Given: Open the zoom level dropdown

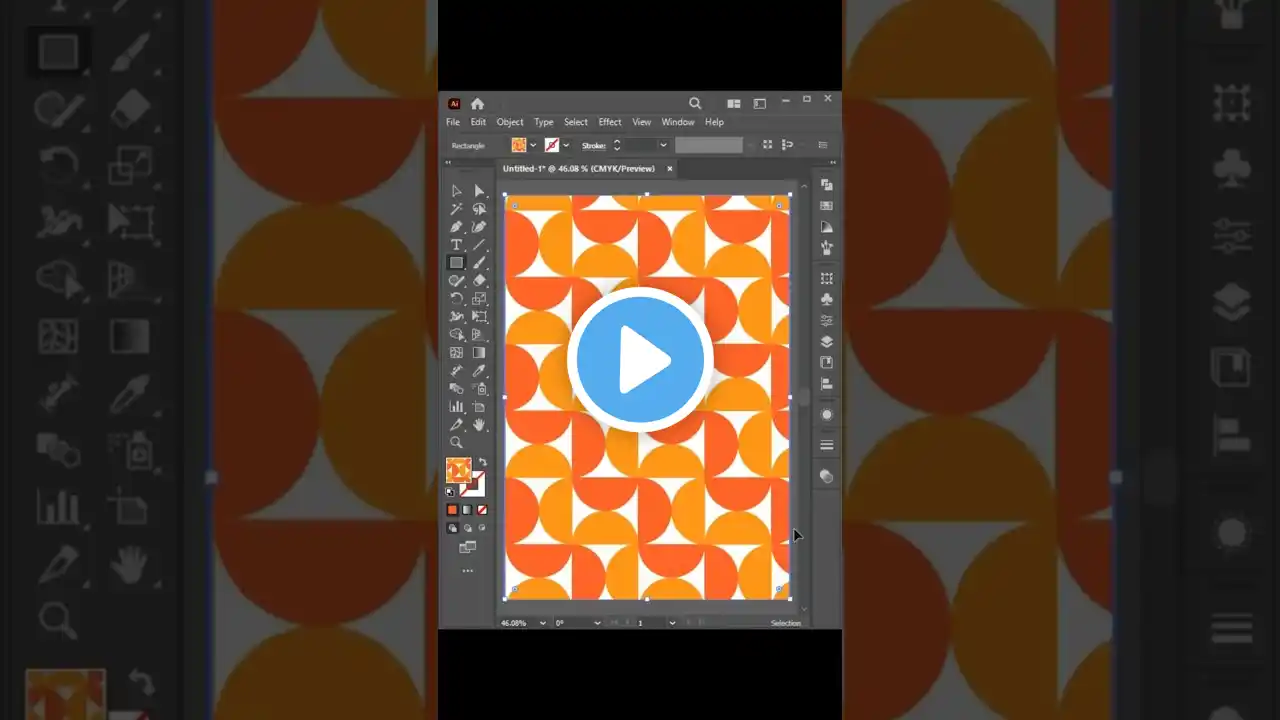Looking at the screenshot, I should tap(543, 623).
